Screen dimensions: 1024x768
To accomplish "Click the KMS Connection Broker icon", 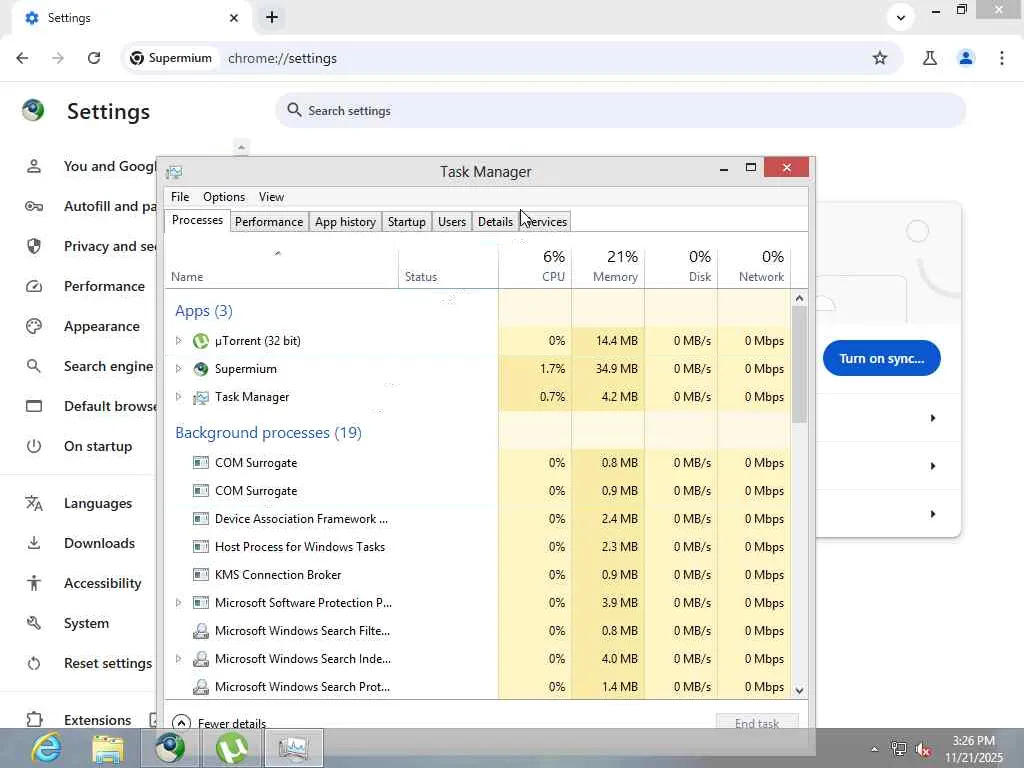I will coord(200,575).
